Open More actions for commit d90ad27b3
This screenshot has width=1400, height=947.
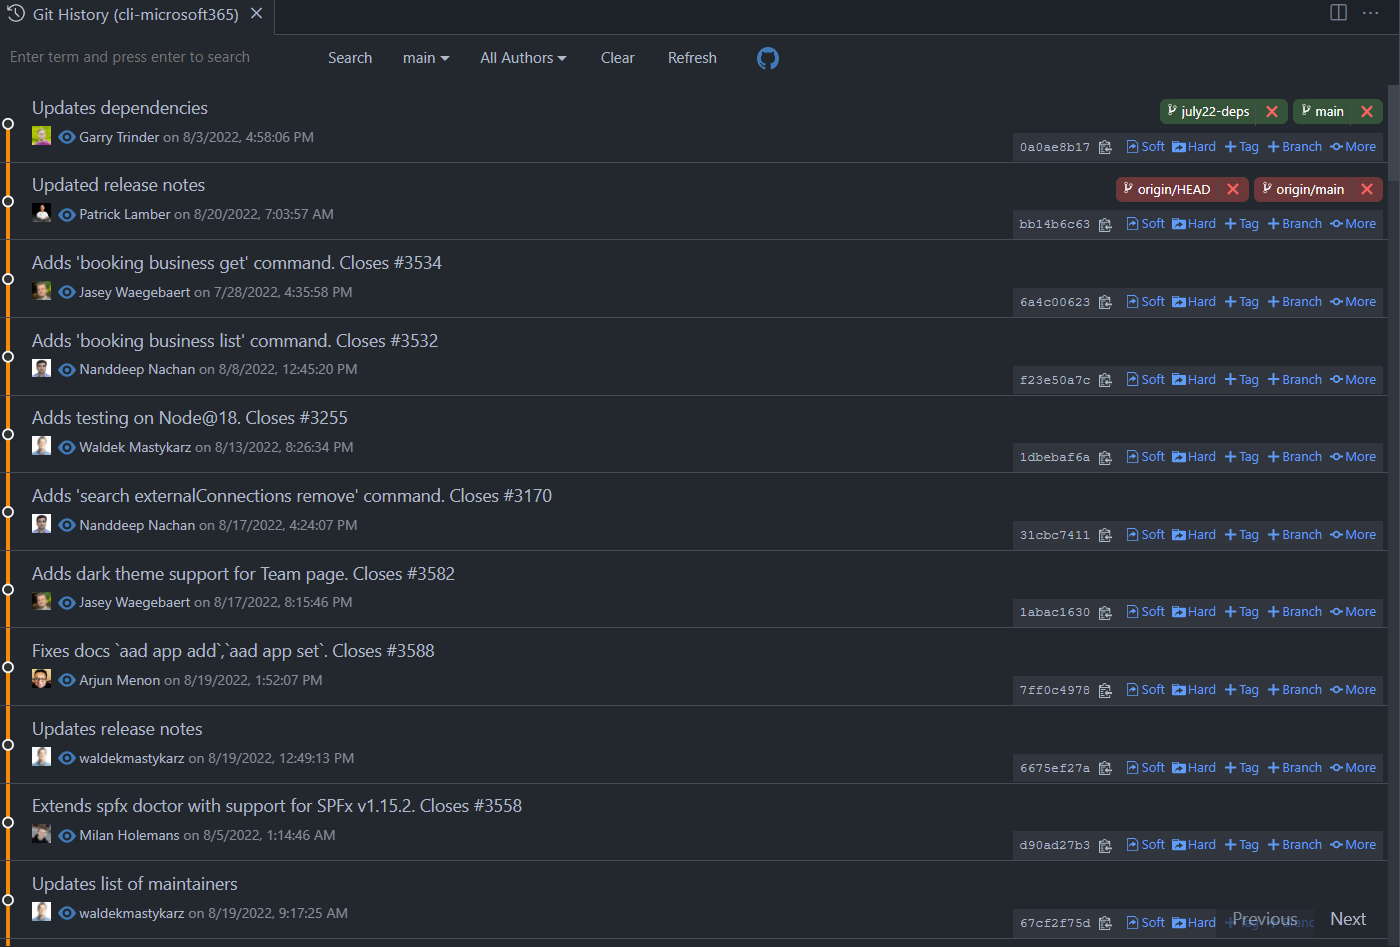[1353, 845]
